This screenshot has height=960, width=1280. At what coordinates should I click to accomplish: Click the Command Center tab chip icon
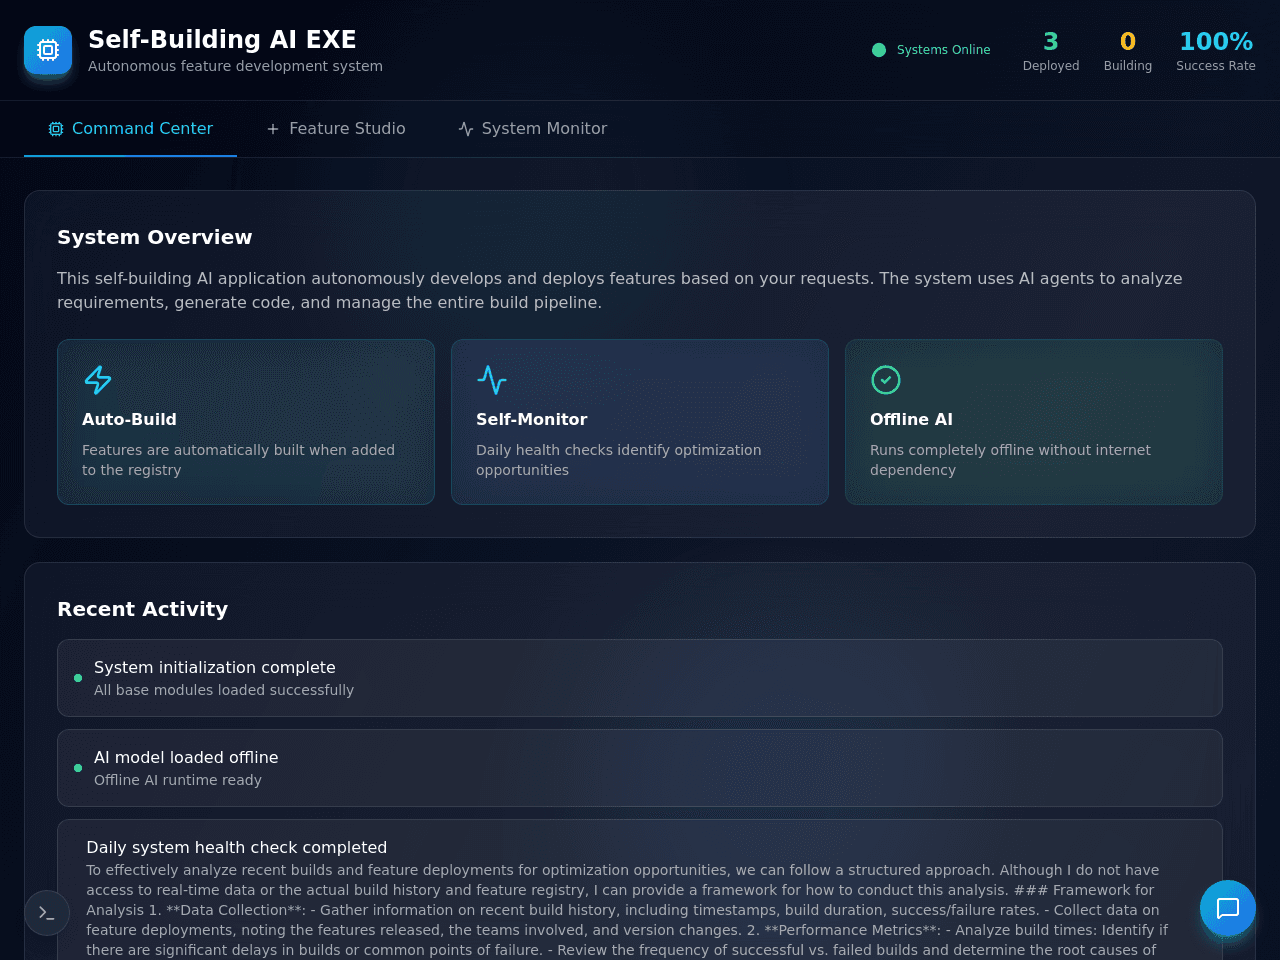pyautogui.click(x=56, y=129)
